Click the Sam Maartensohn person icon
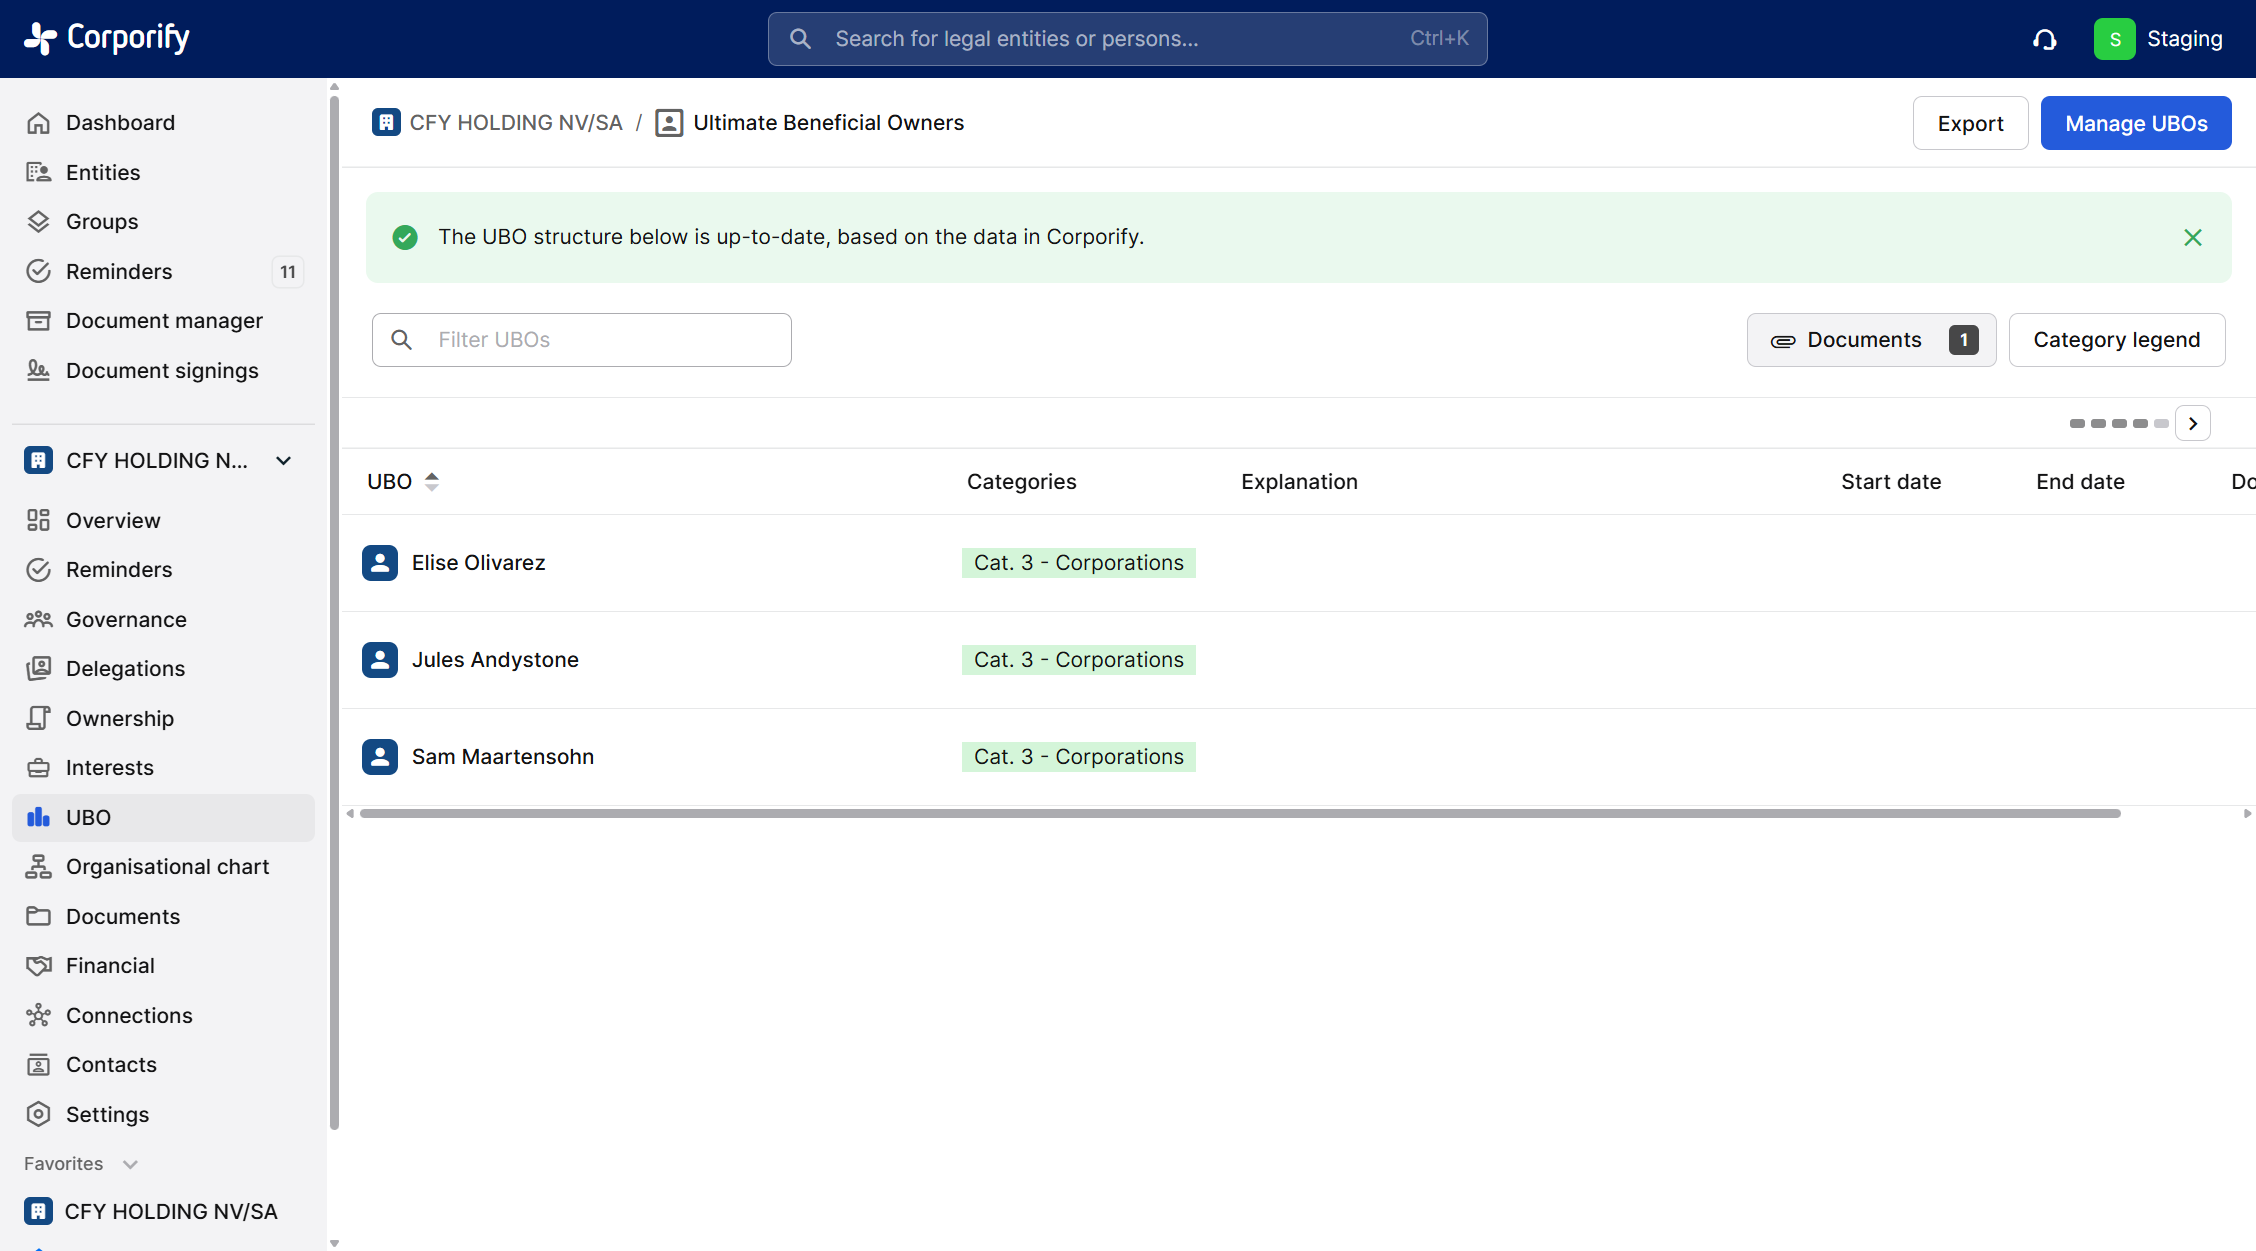This screenshot has height=1251, width=2256. point(380,757)
